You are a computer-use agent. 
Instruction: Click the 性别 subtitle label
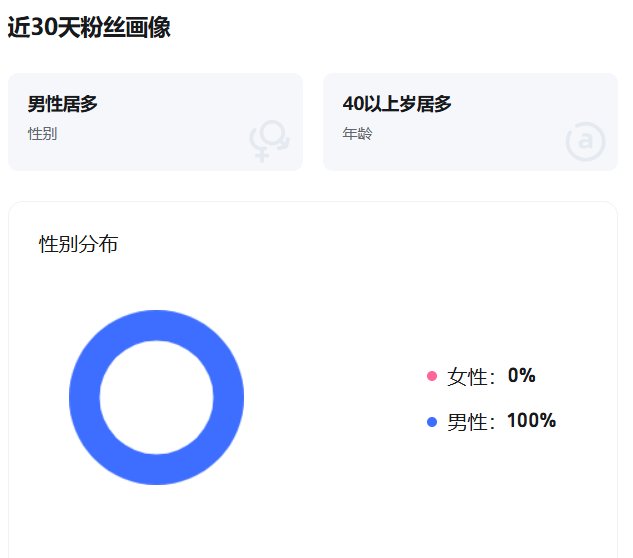point(42,133)
